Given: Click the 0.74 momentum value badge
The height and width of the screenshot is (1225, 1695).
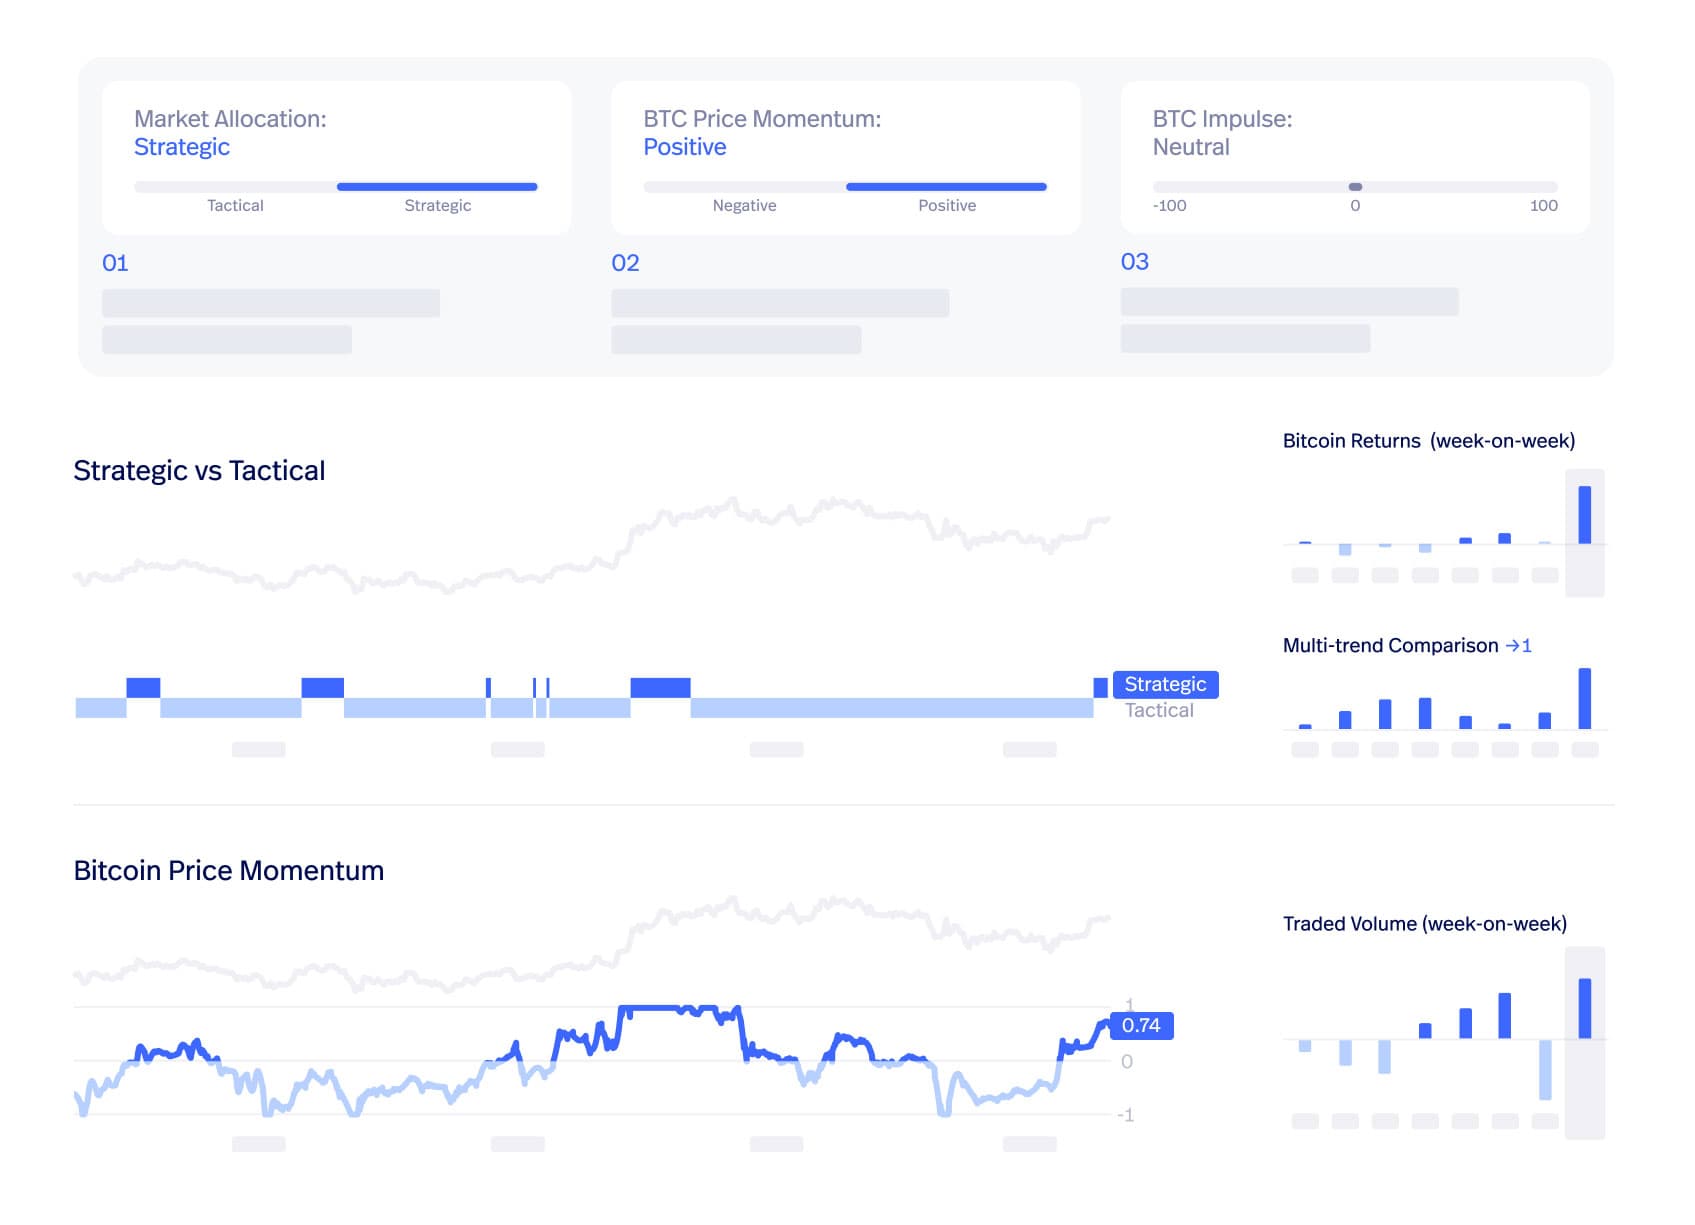Looking at the screenshot, I should point(1141,1025).
